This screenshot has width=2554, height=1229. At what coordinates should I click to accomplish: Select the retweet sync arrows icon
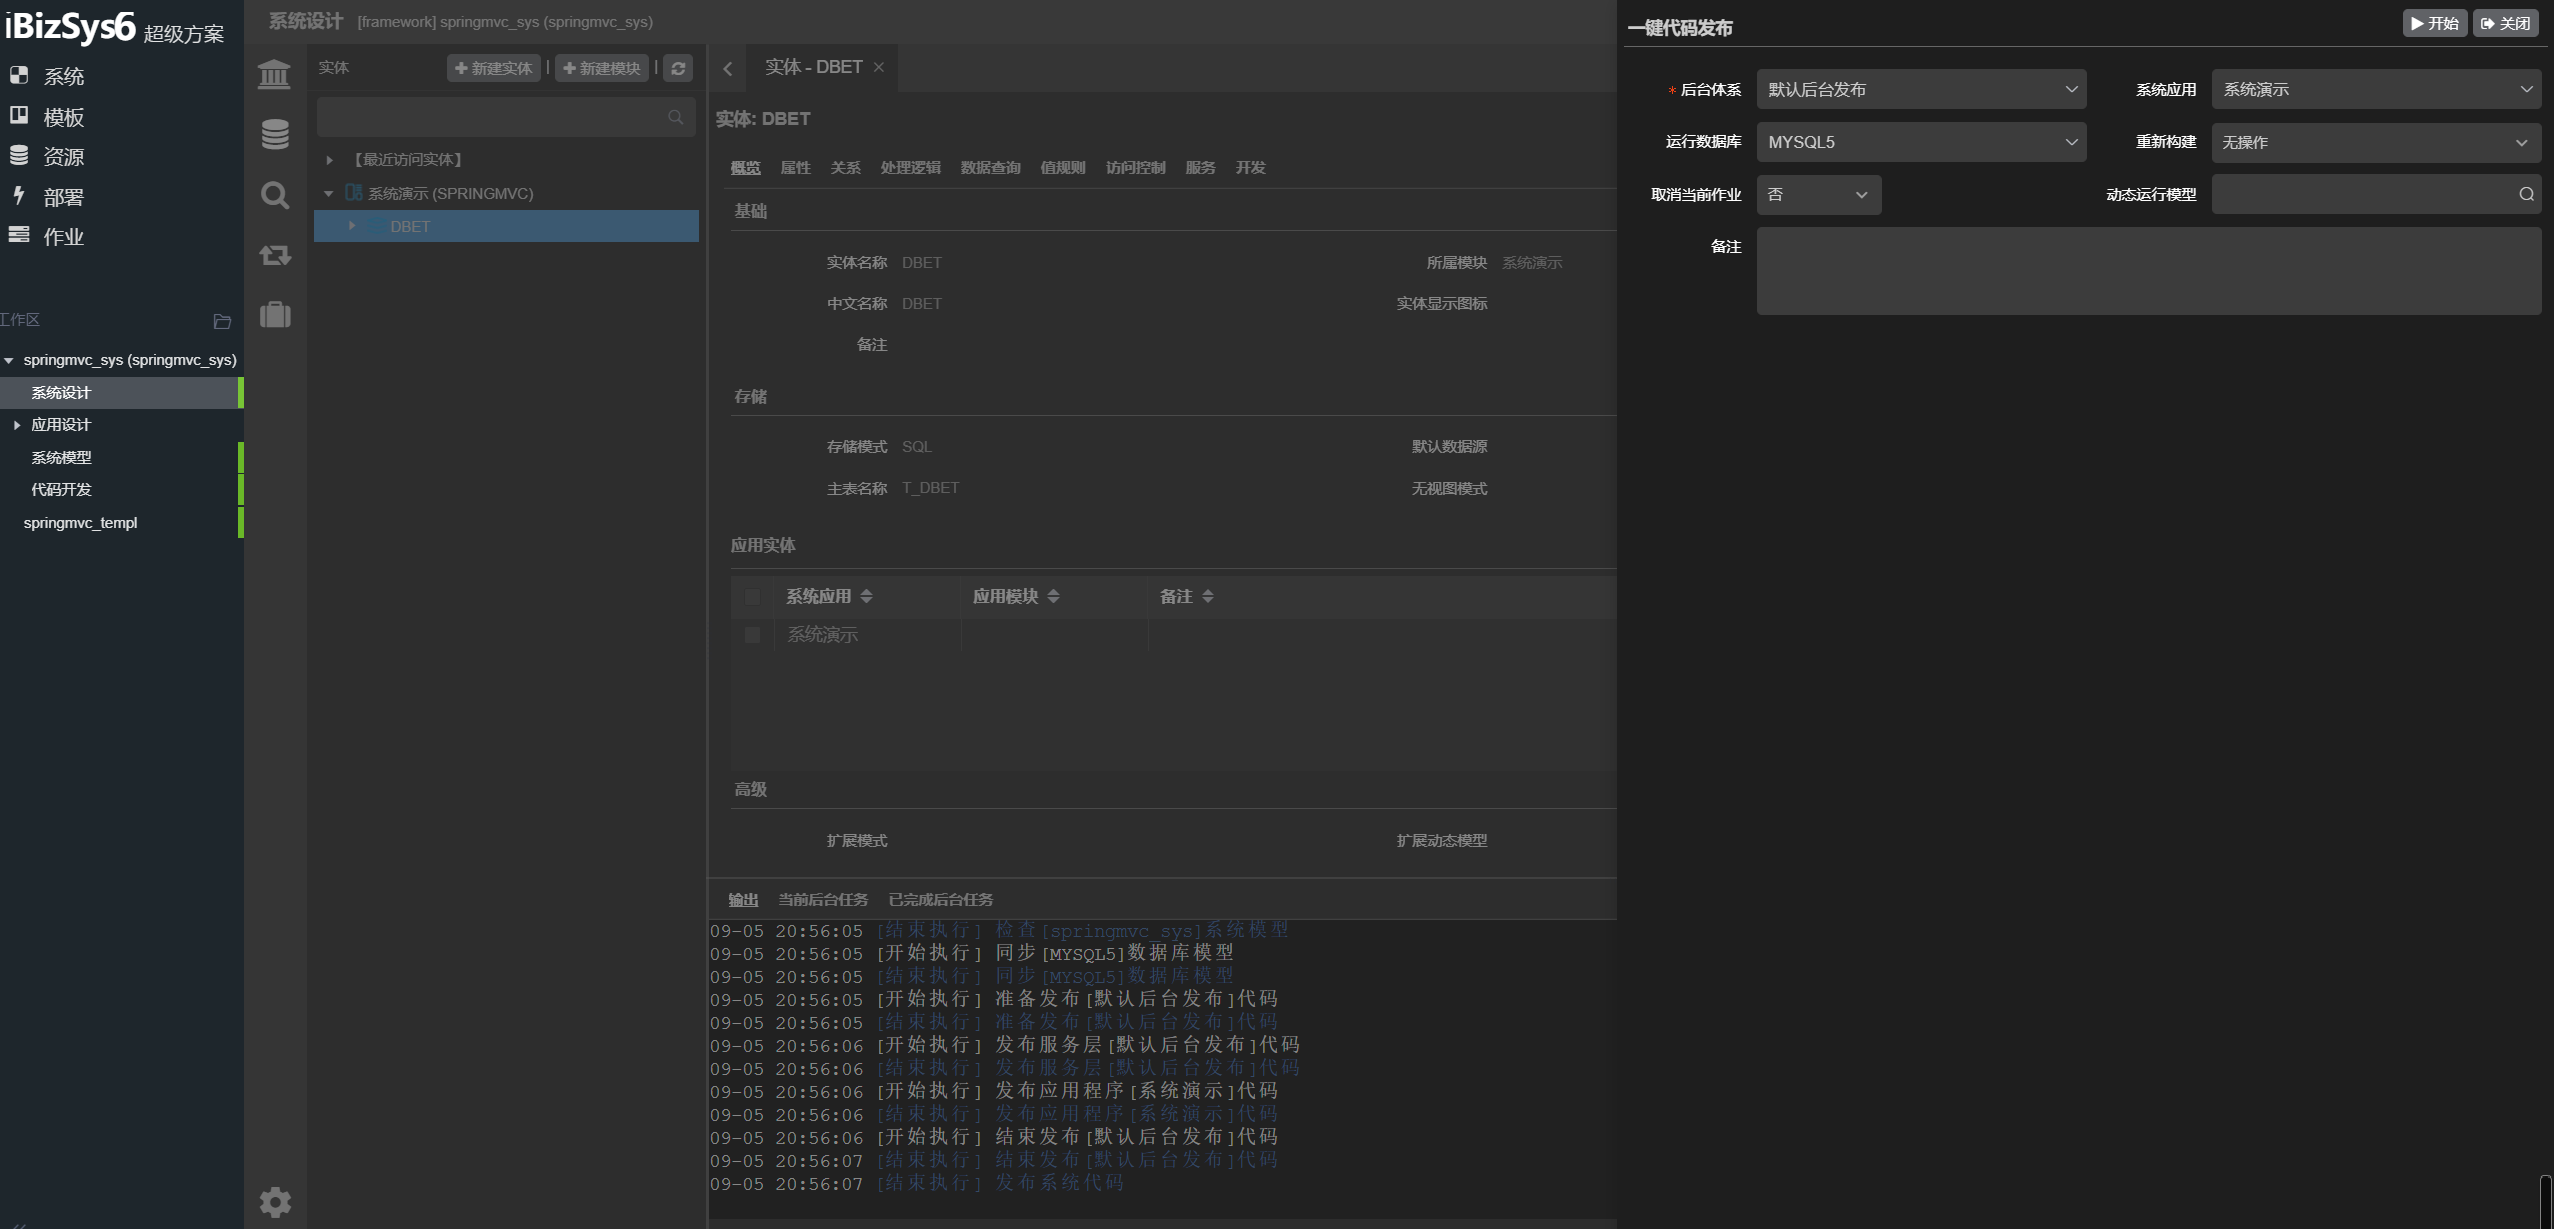pos(275,255)
